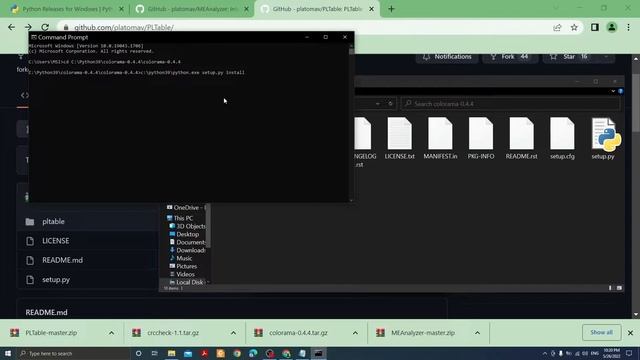Click the GitHub Notifications button
Screen dimensions: 640x360
[447, 57]
